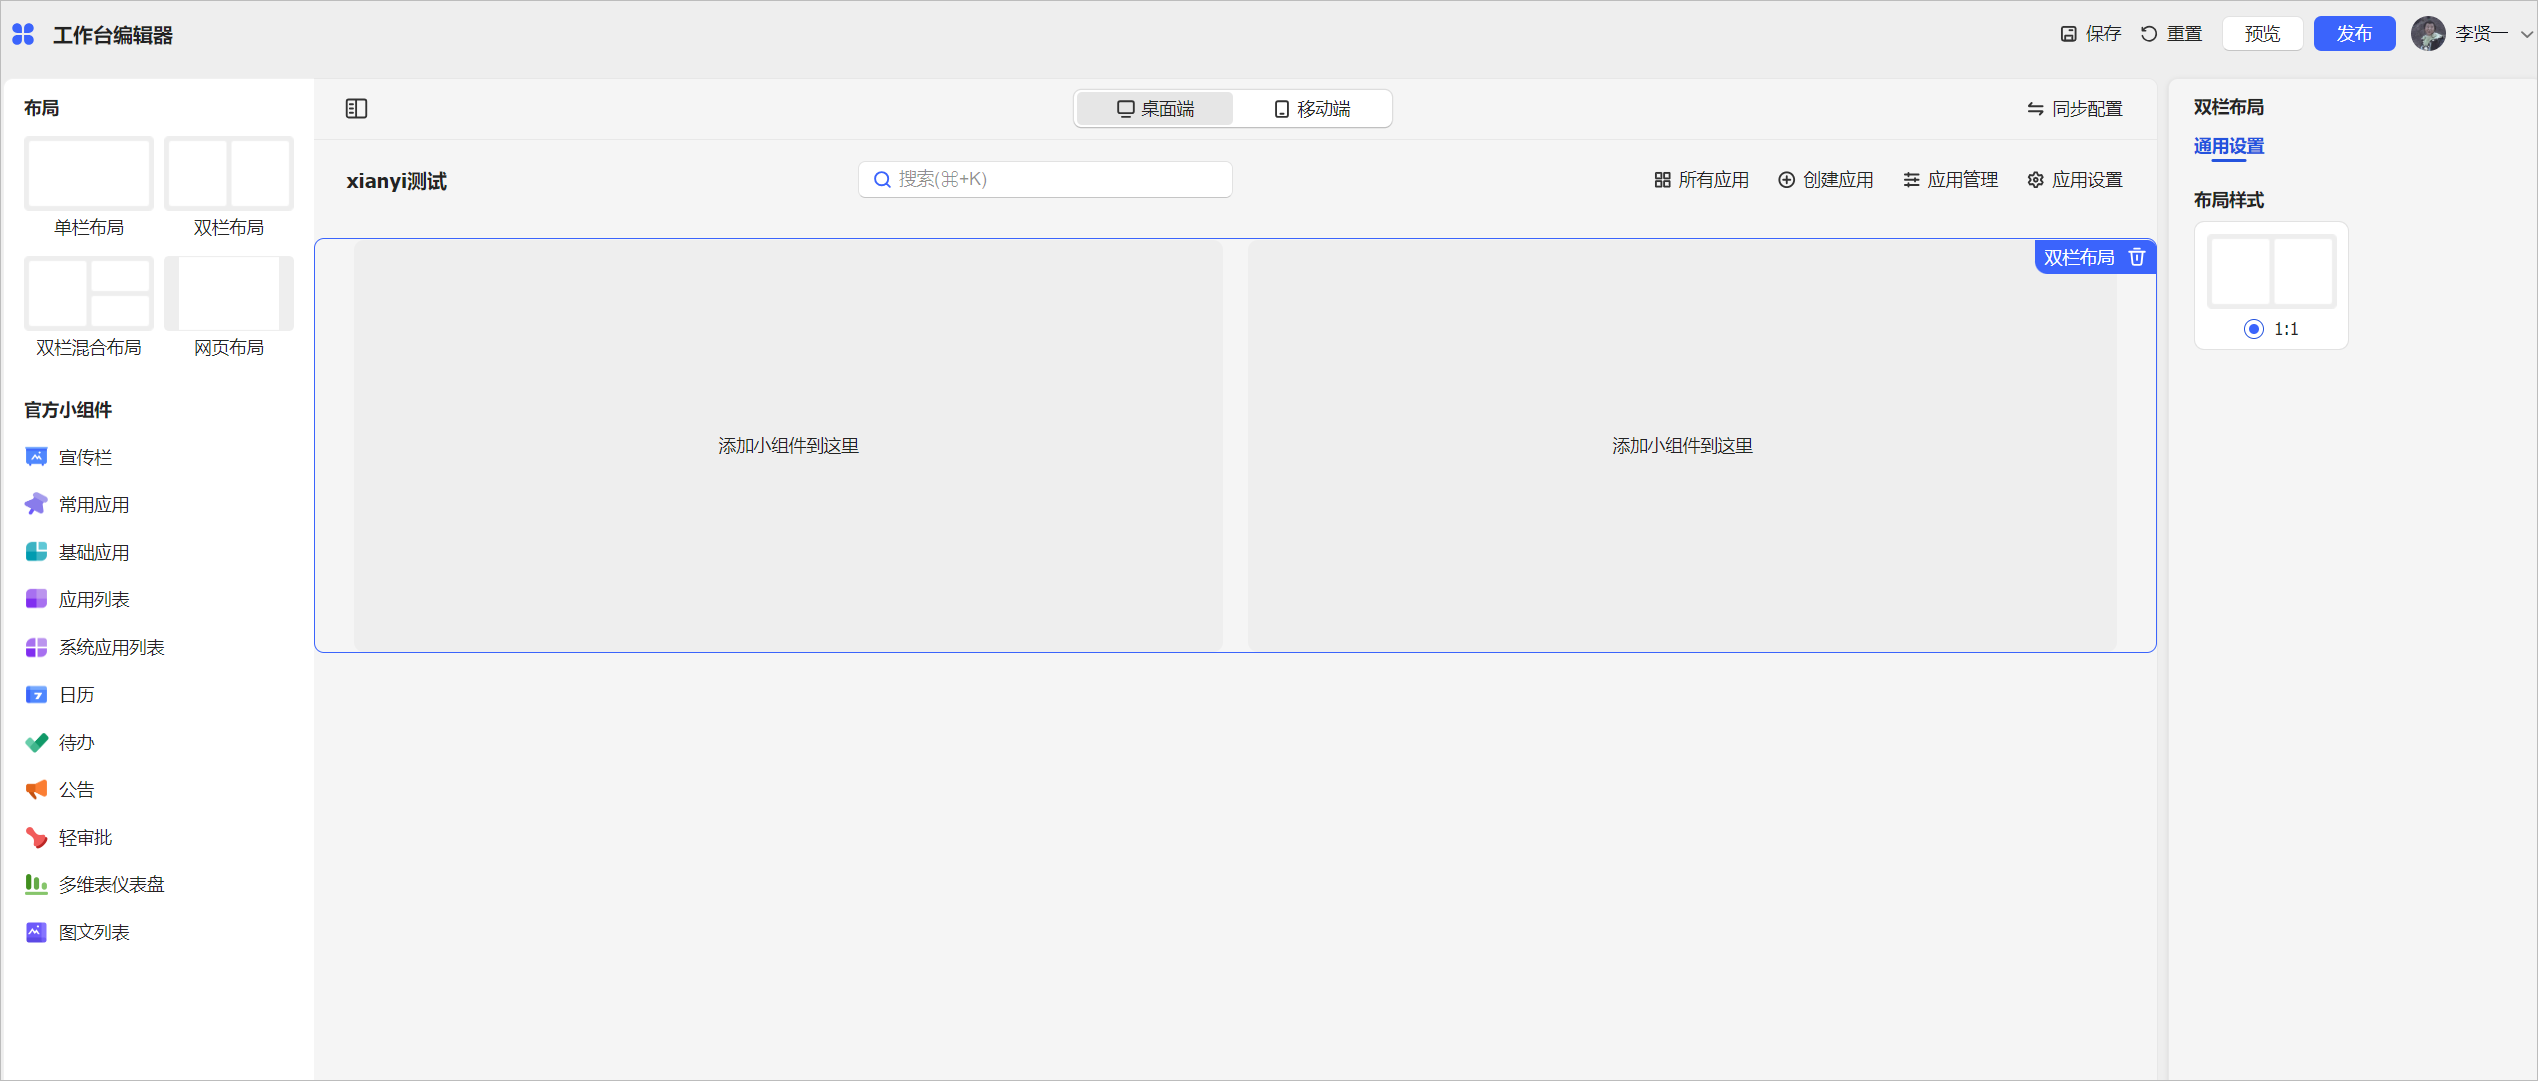Select the 1:1 layout ratio radio

(2253, 329)
